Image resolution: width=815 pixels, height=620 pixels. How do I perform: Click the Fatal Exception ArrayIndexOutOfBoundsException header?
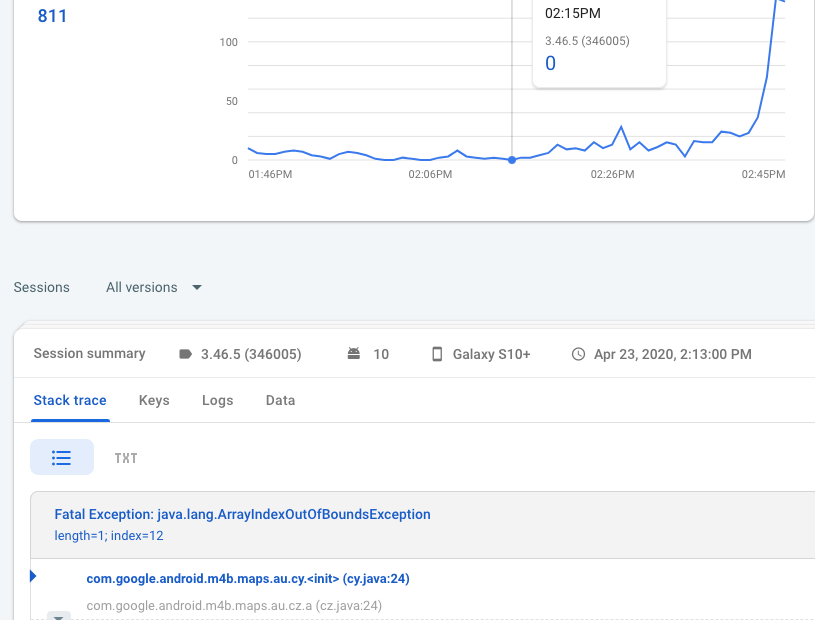click(x=242, y=514)
